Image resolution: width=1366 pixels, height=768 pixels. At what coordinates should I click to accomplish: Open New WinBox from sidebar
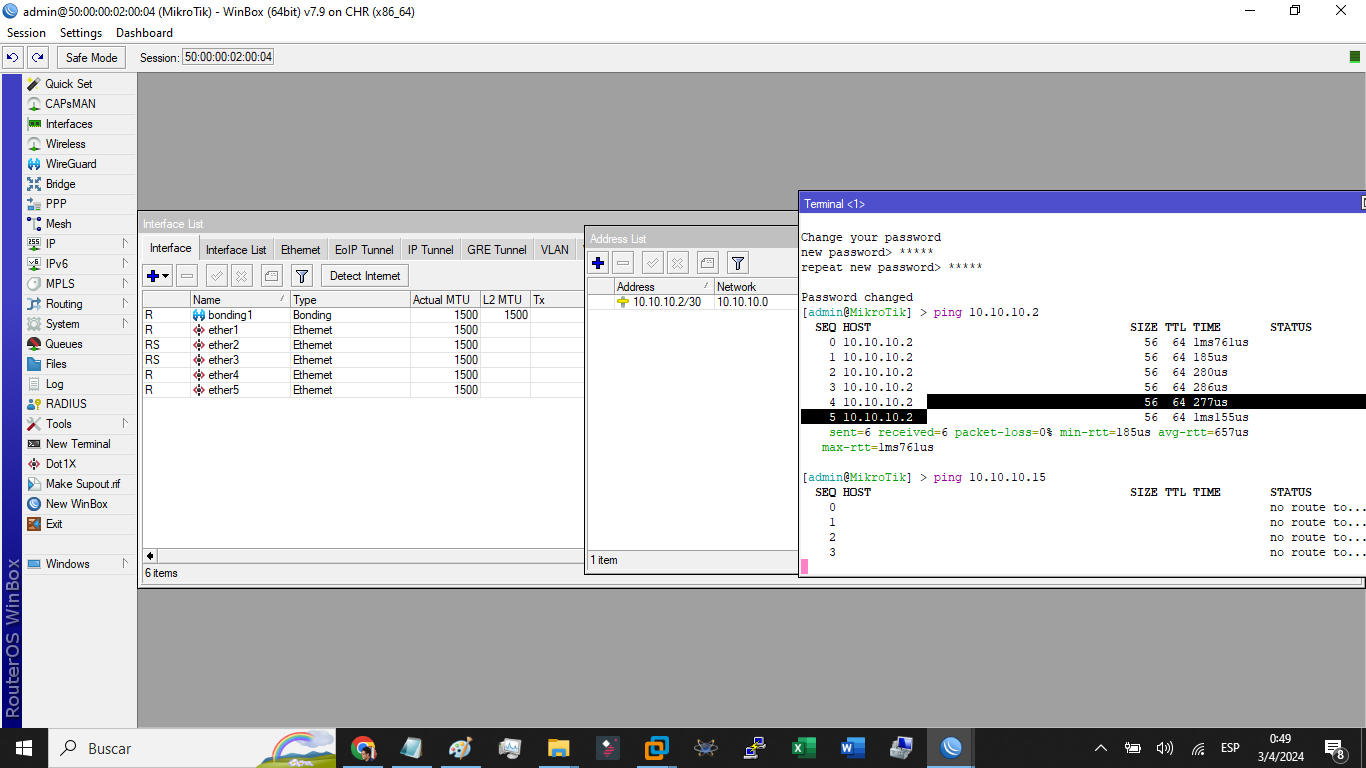[76, 504]
